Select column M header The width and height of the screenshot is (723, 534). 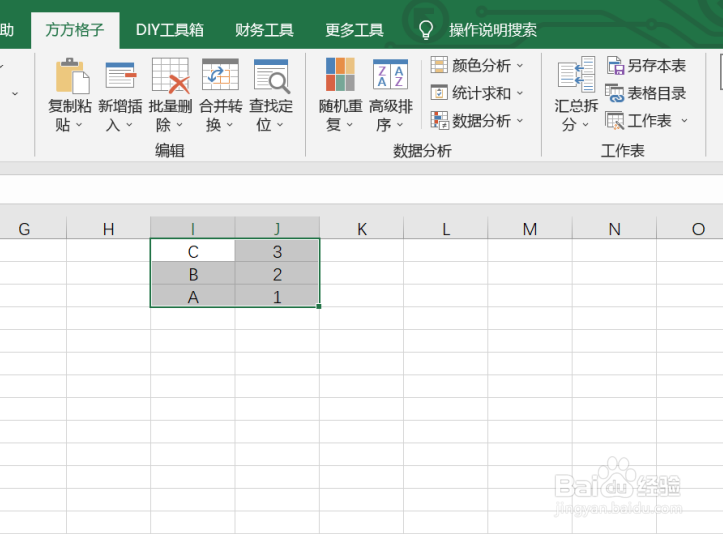(530, 229)
